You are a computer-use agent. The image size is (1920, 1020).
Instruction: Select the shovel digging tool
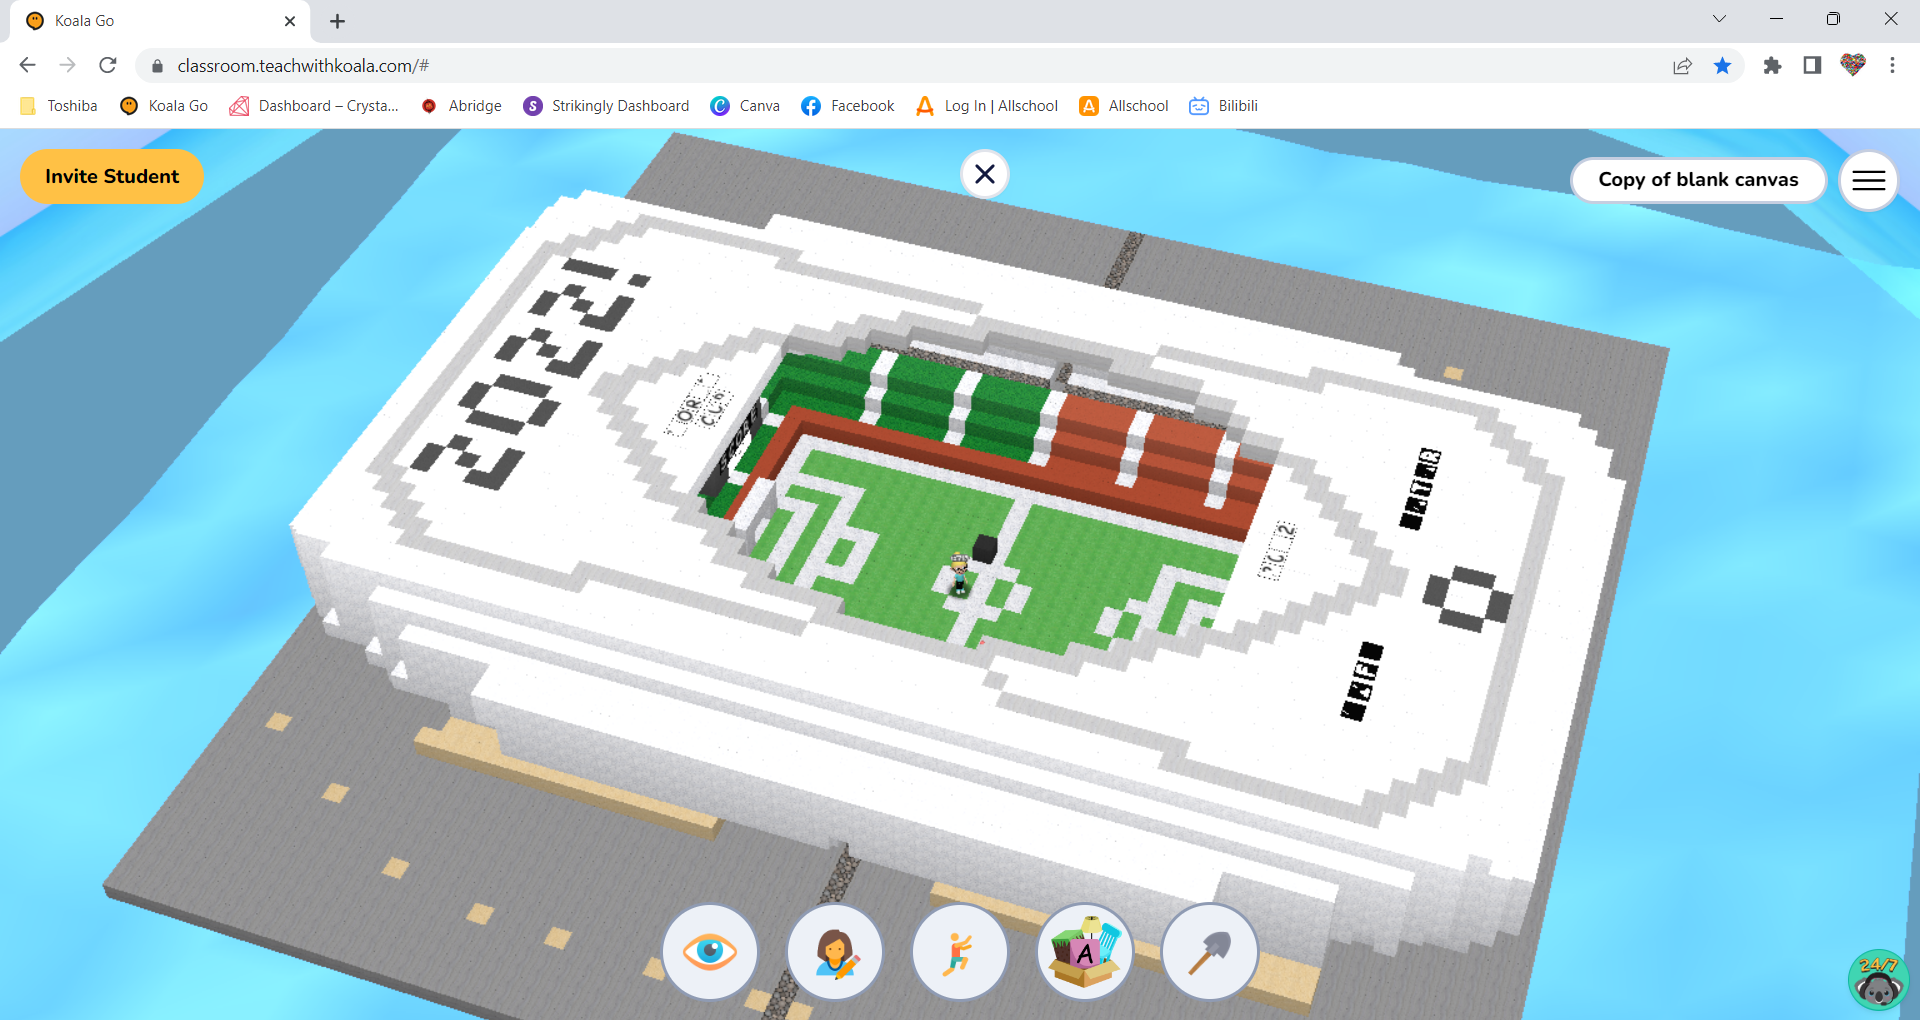click(x=1210, y=951)
